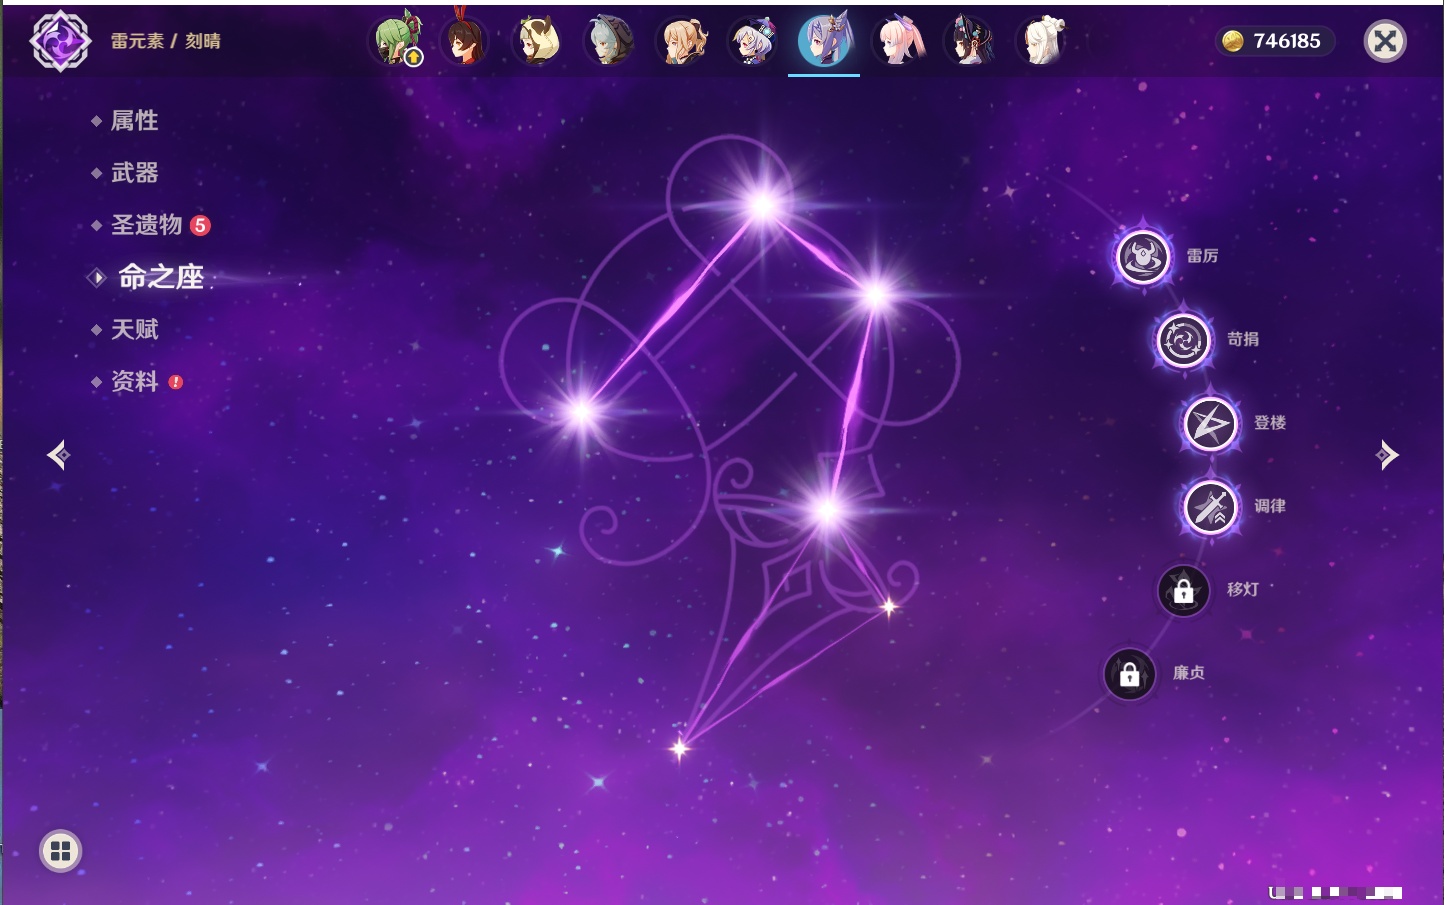The image size is (1444, 905).
Task: Click the 746185 Mora amount
Action: pyautogui.click(x=1287, y=41)
